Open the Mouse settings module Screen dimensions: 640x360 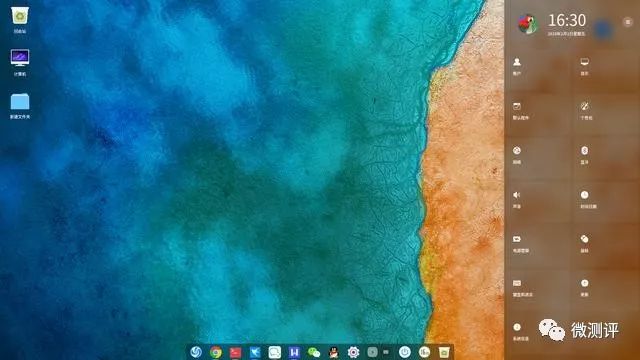(x=584, y=244)
